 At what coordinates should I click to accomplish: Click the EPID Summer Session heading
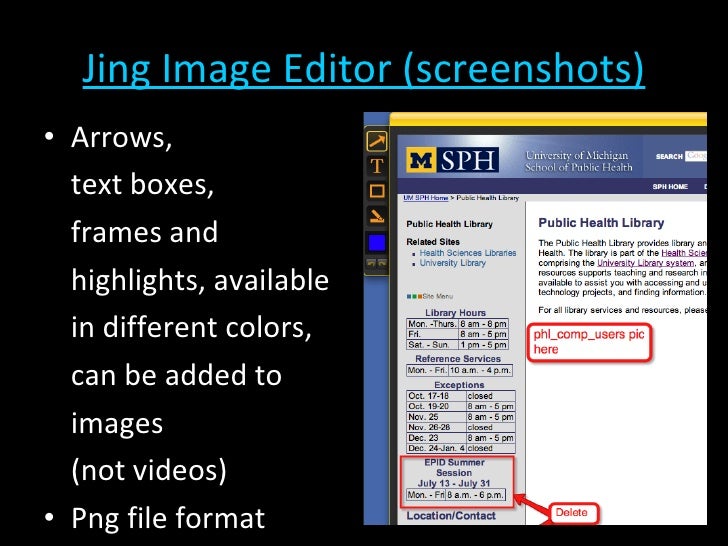coord(454,468)
